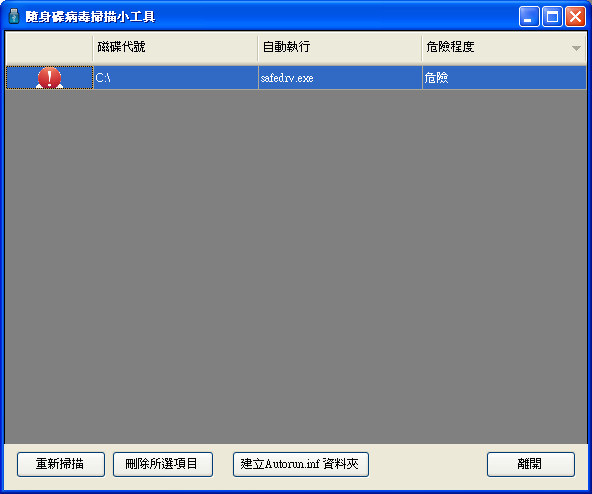Click the 隨身碟病毒掃描小工具 title bar text
Screen dimensions: 592x494
(x=90, y=17)
